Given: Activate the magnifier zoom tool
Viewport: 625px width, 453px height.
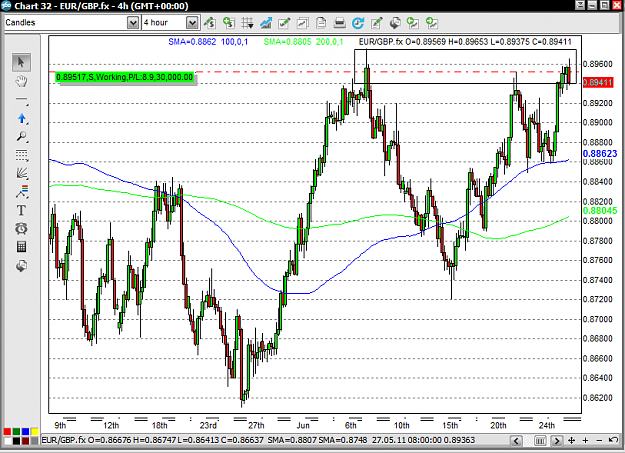Looking at the screenshot, I should [x=22, y=137].
